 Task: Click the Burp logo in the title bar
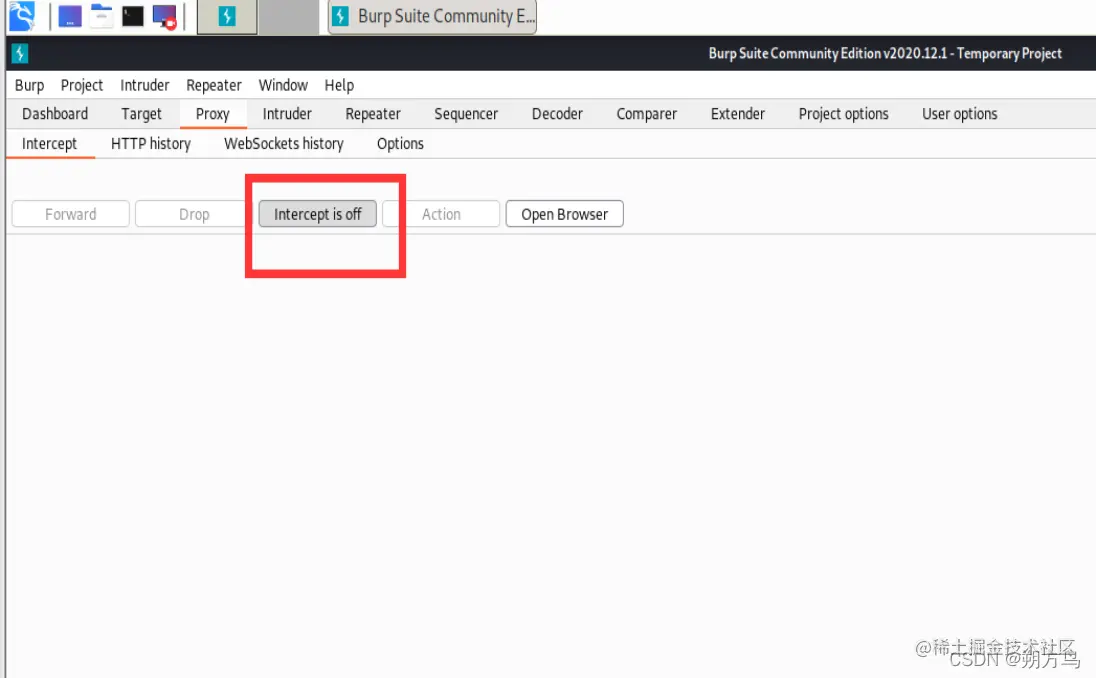20,53
